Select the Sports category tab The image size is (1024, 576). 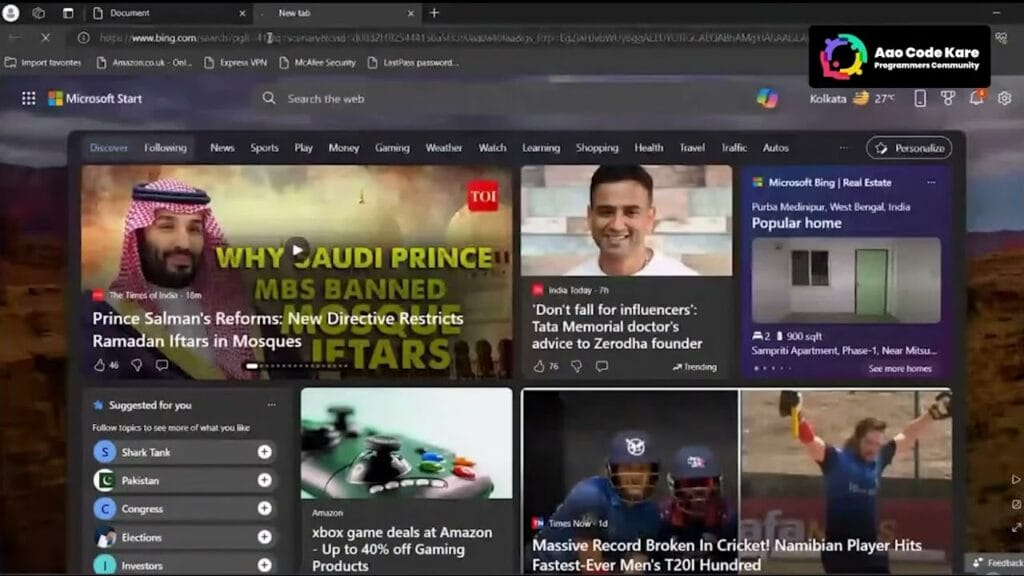[264, 148]
